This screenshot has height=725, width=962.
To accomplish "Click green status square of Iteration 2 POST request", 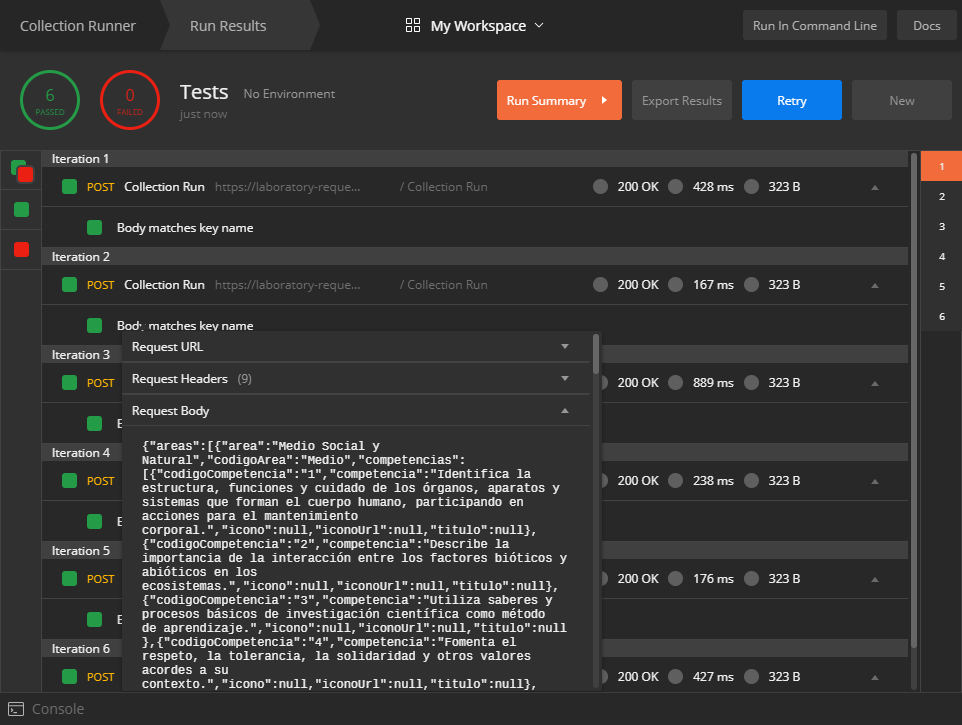I will pos(69,285).
